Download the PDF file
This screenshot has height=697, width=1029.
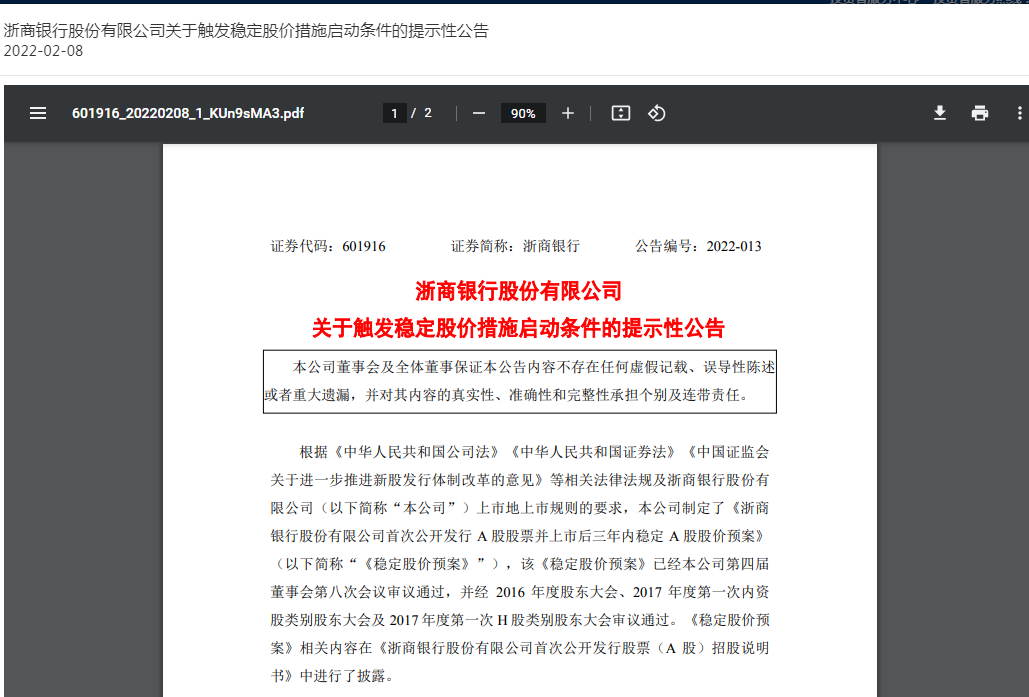pyautogui.click(x=940, y=114)
